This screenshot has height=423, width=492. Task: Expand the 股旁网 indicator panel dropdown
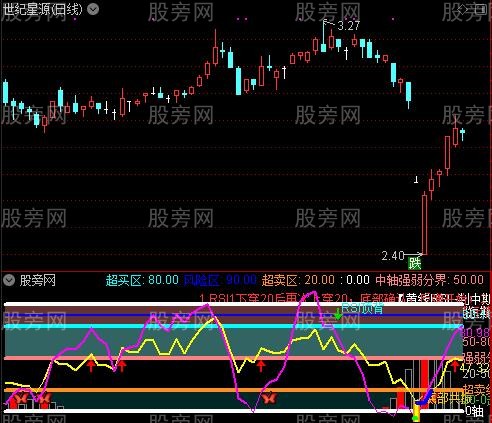[x=9, y=280]
